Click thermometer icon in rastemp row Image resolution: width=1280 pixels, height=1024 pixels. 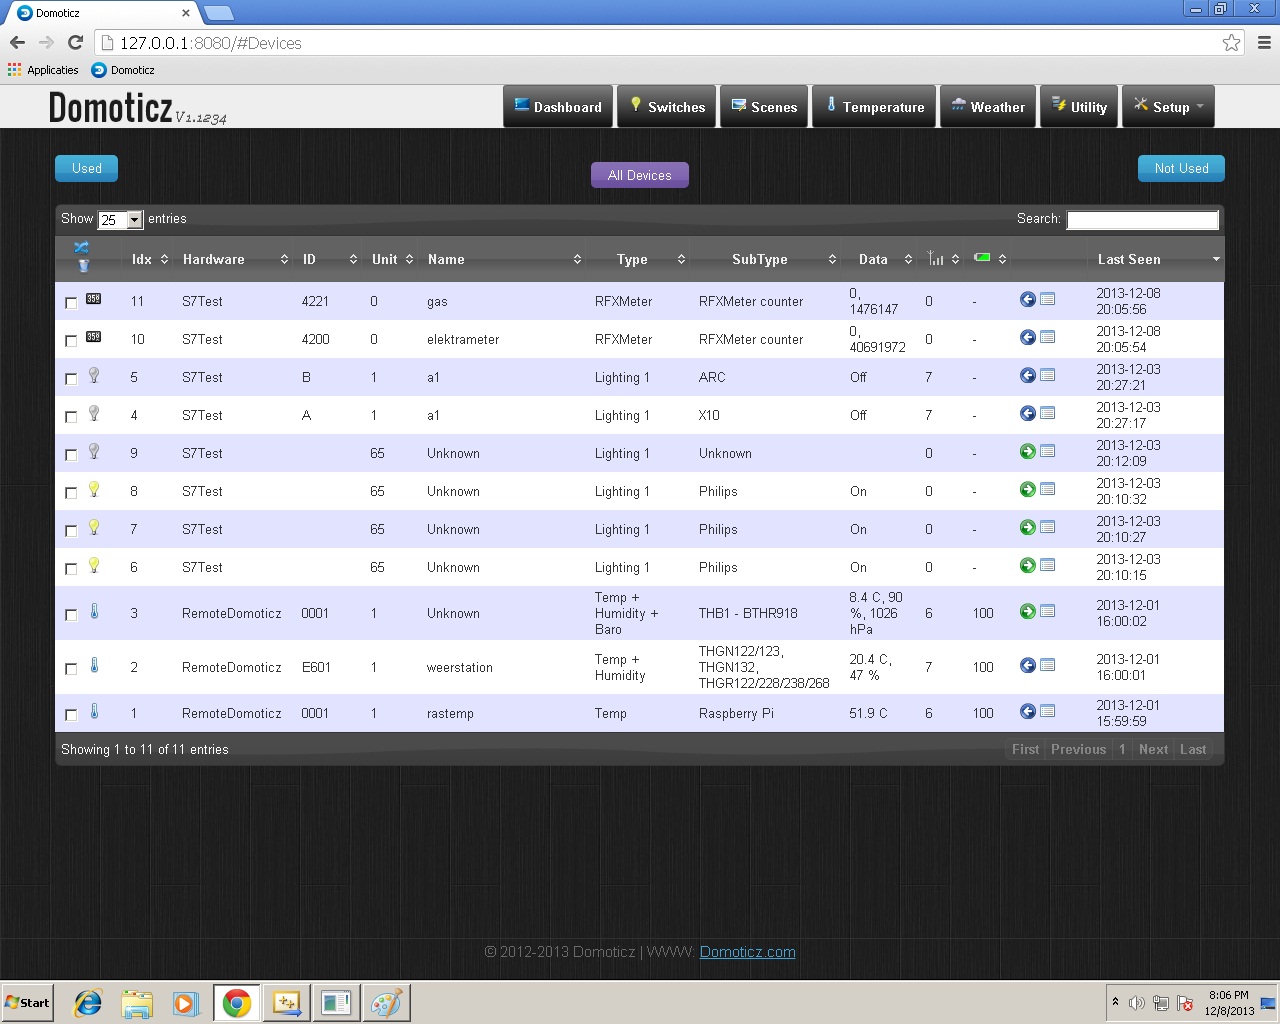click(x=94, y=711)
